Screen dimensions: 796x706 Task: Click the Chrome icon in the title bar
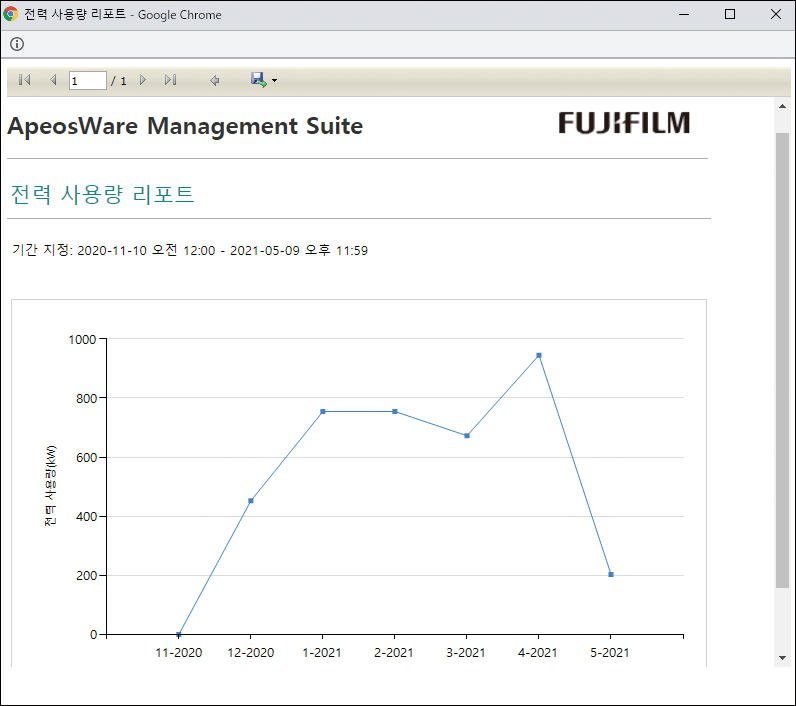(11, 15)
